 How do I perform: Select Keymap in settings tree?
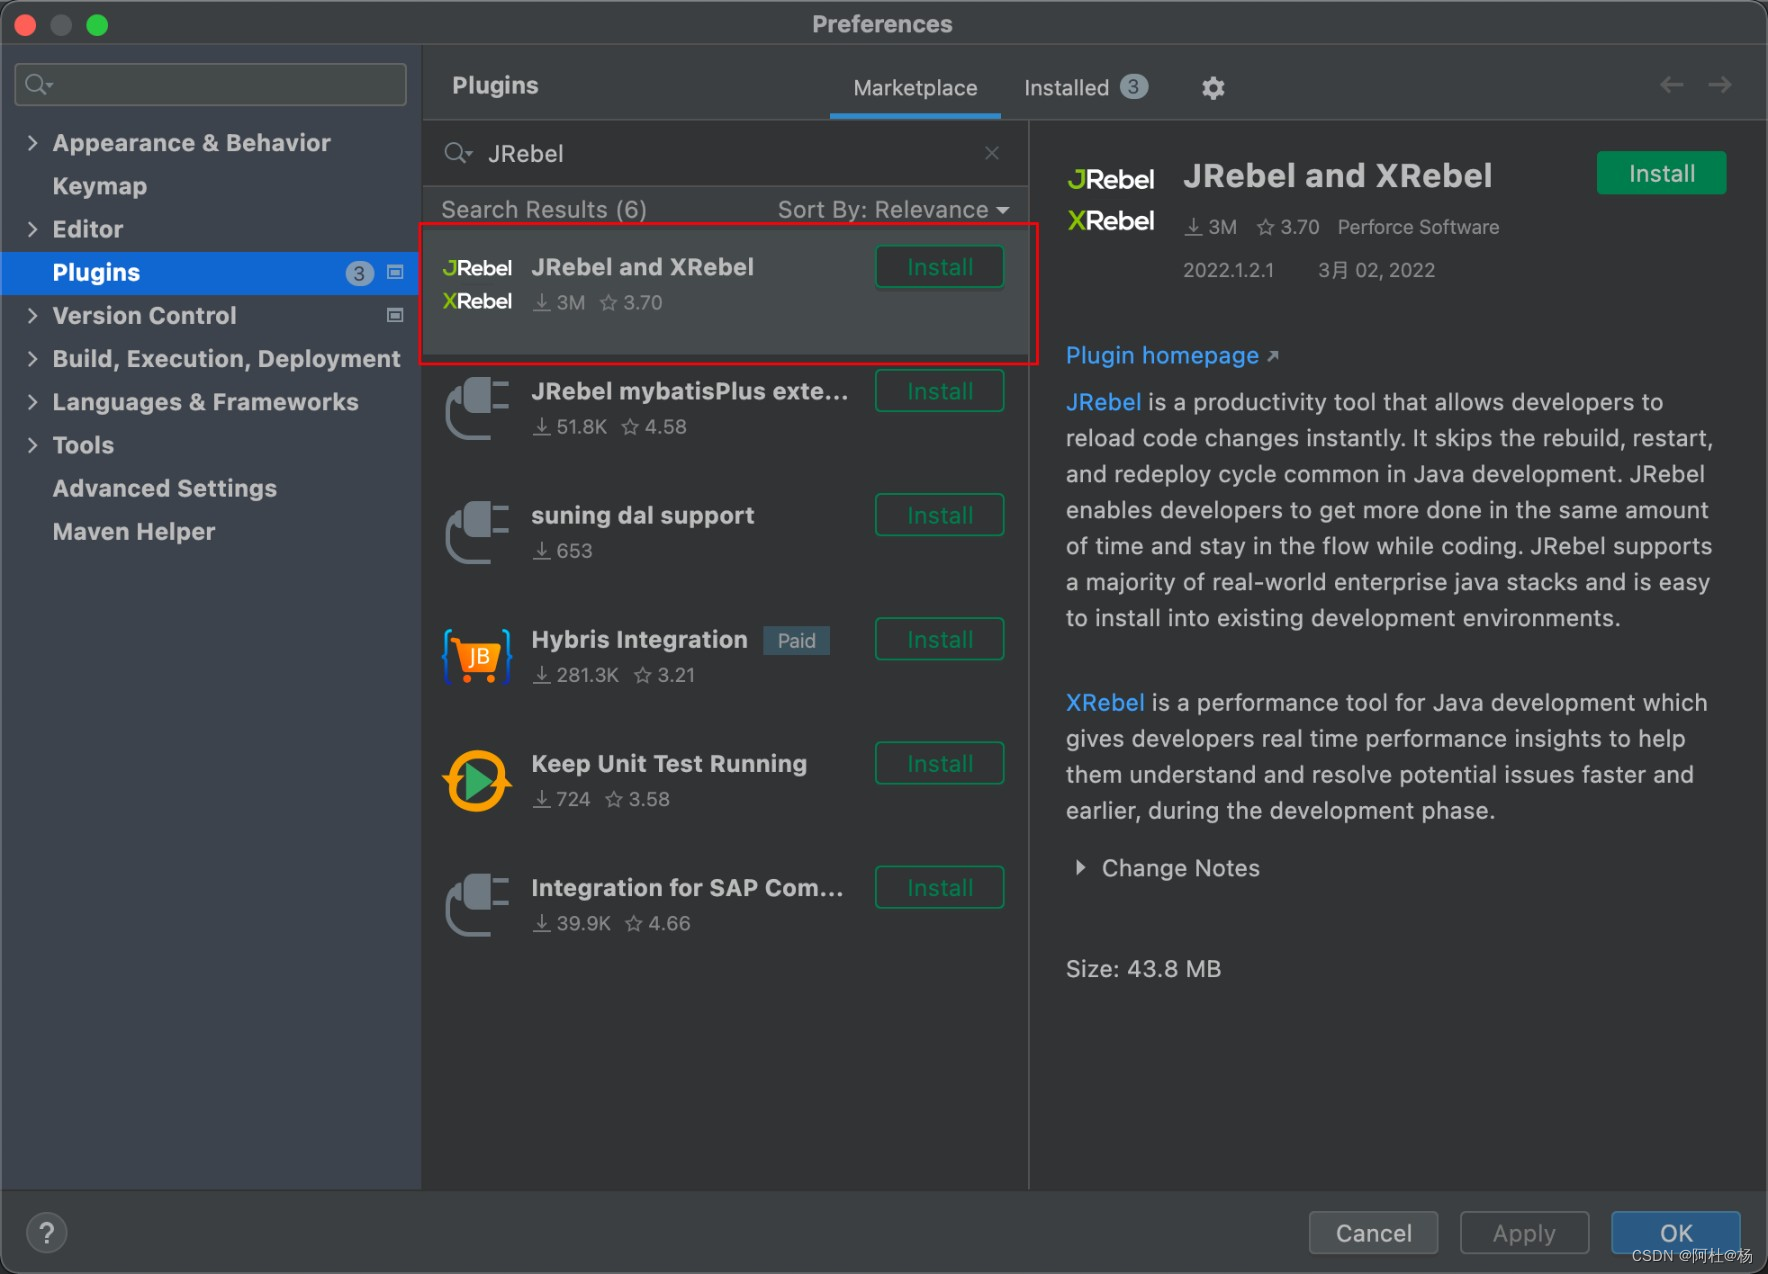(100, 186)
